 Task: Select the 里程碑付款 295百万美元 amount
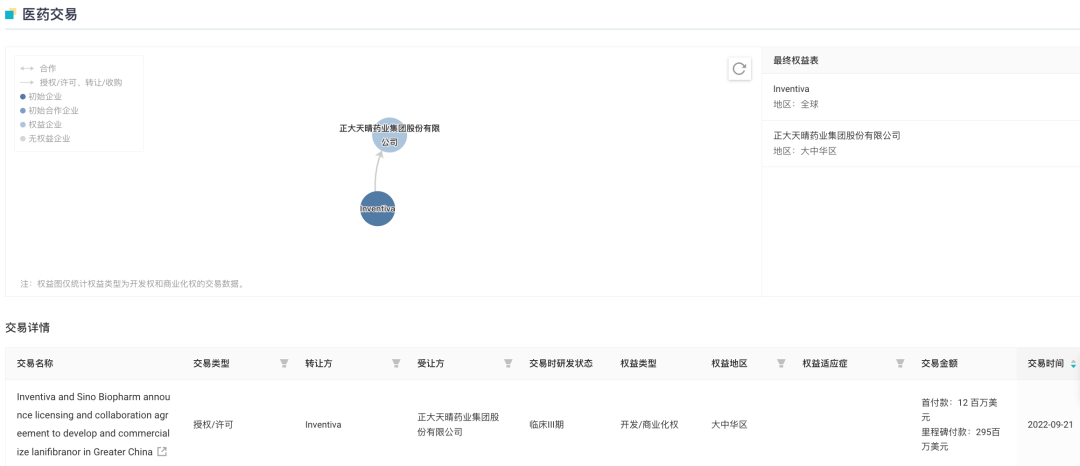(961, 439)
